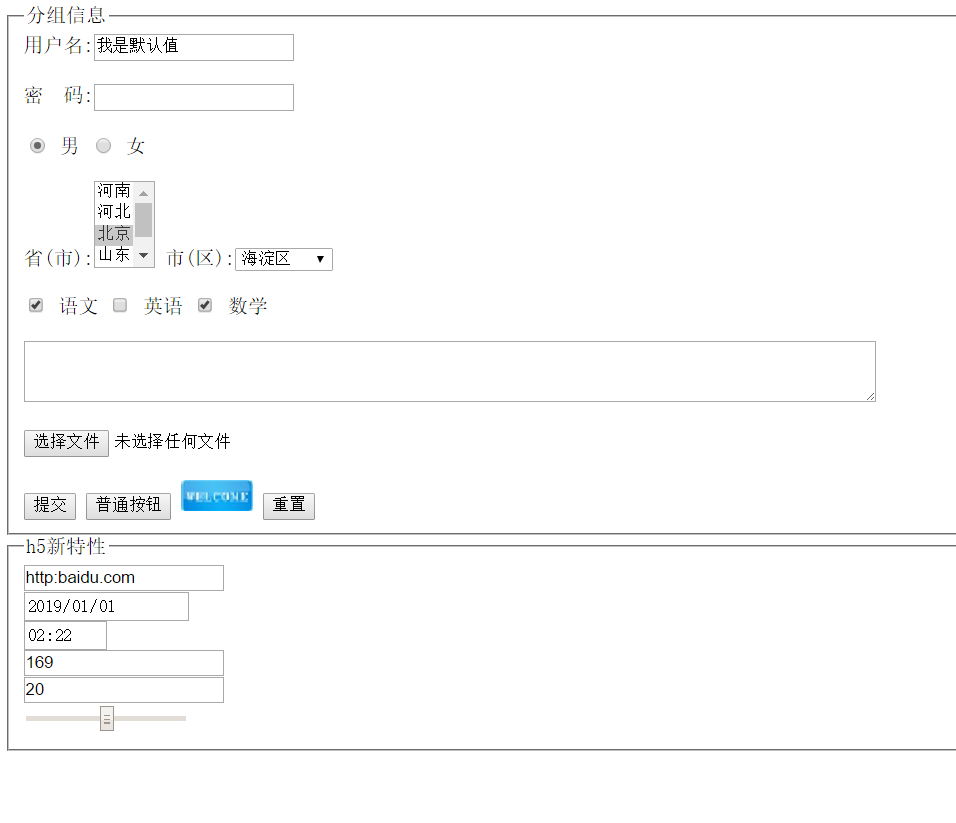Image resolution: width=956 pixels, height=823 pixels.
Task: Click the 02:22 time field
Action: point(65,635)
